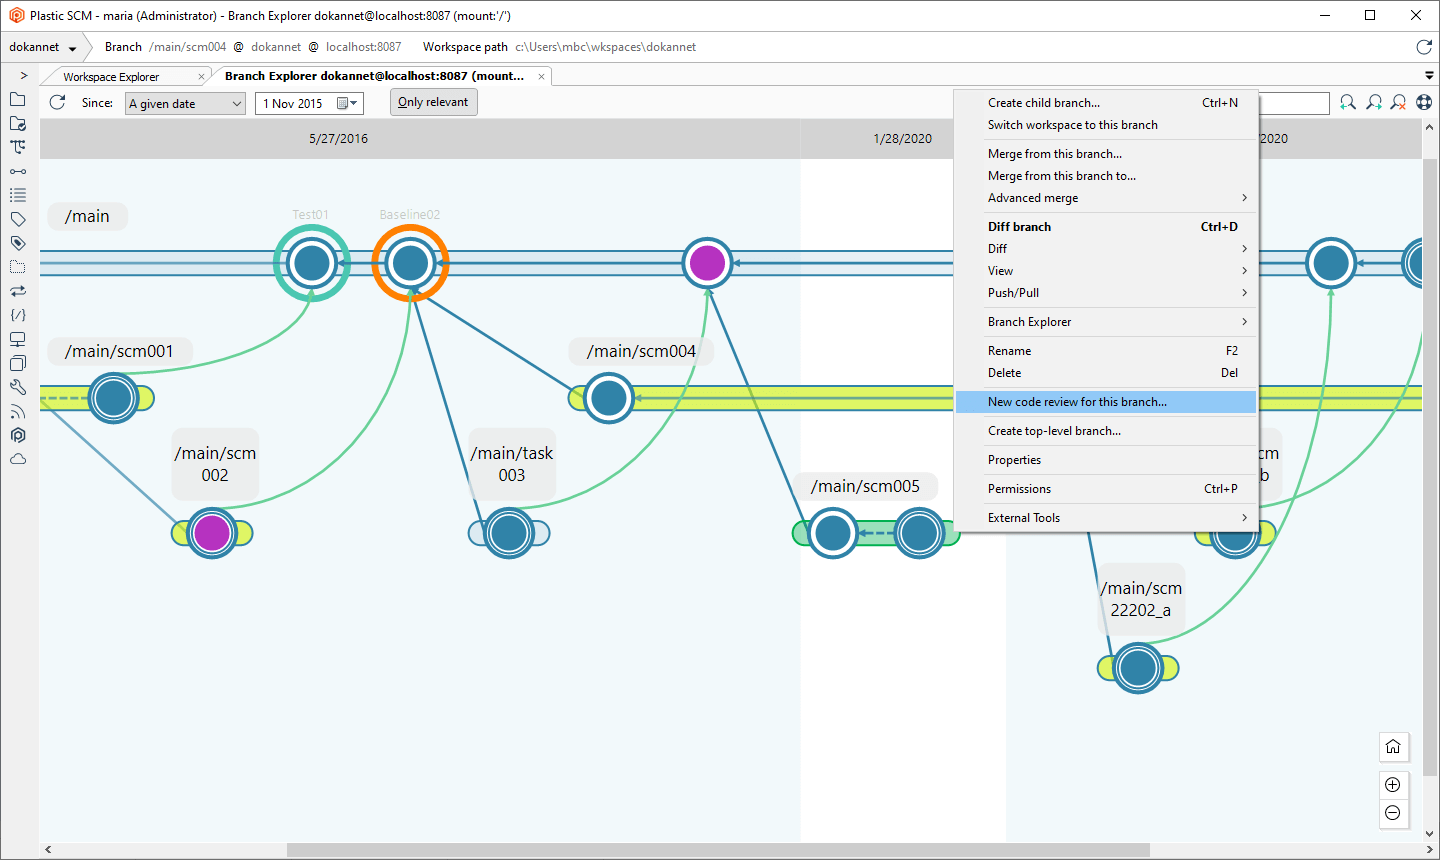Toggle the Only relevant filter button
Screen dimensions: 1440x860
tap(433, 101)
